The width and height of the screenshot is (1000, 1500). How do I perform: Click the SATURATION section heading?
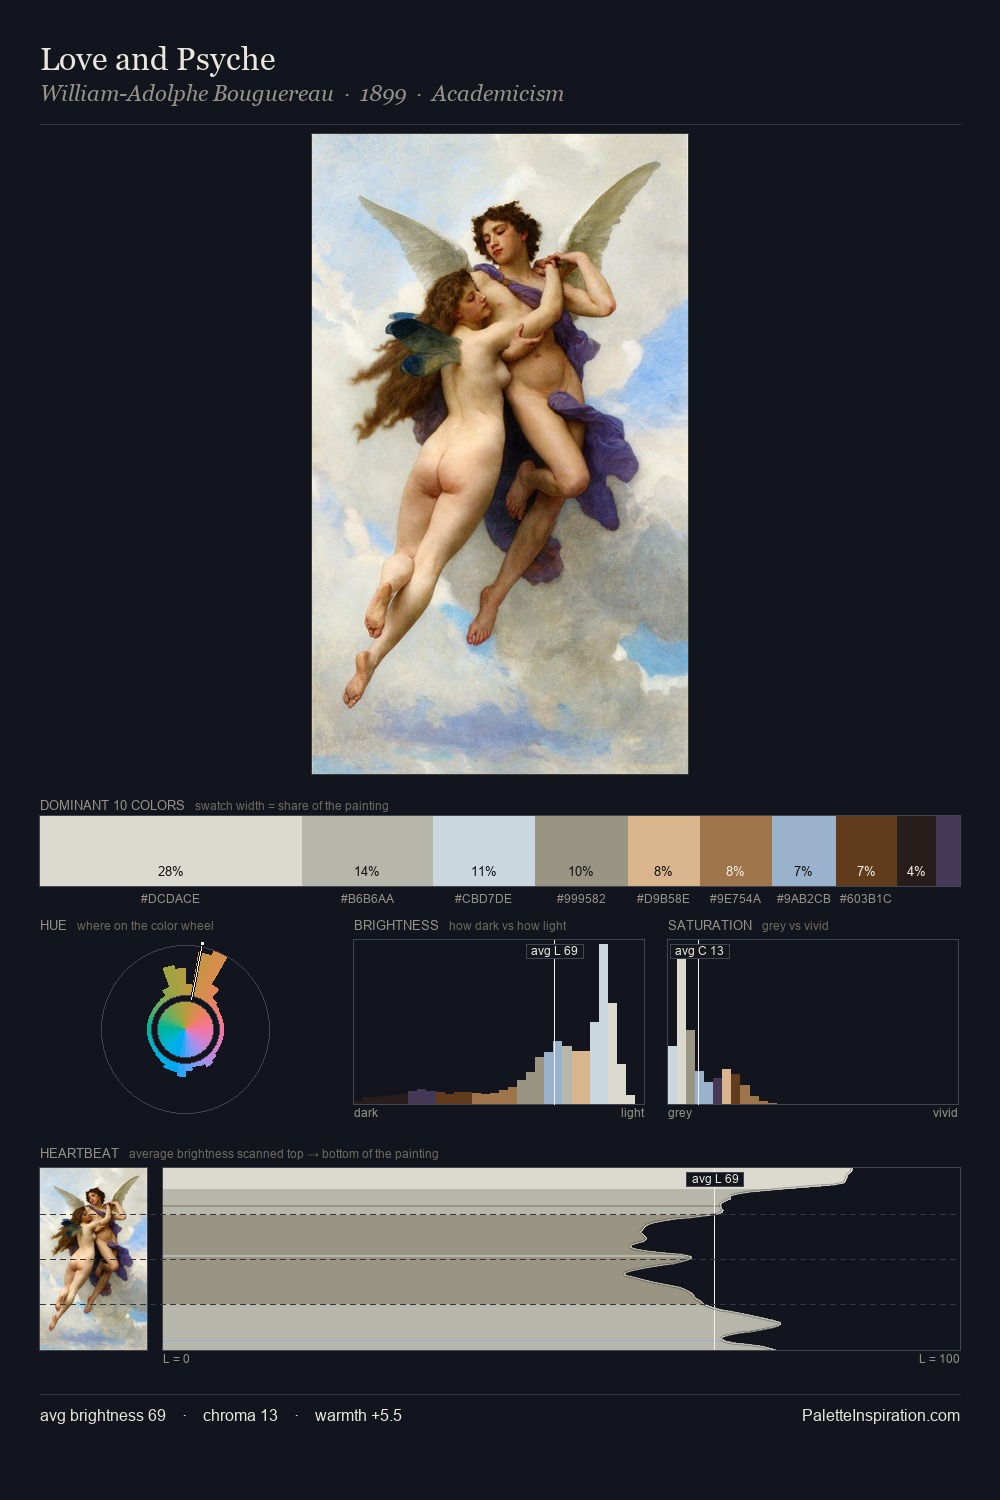[x=710, y=925]
